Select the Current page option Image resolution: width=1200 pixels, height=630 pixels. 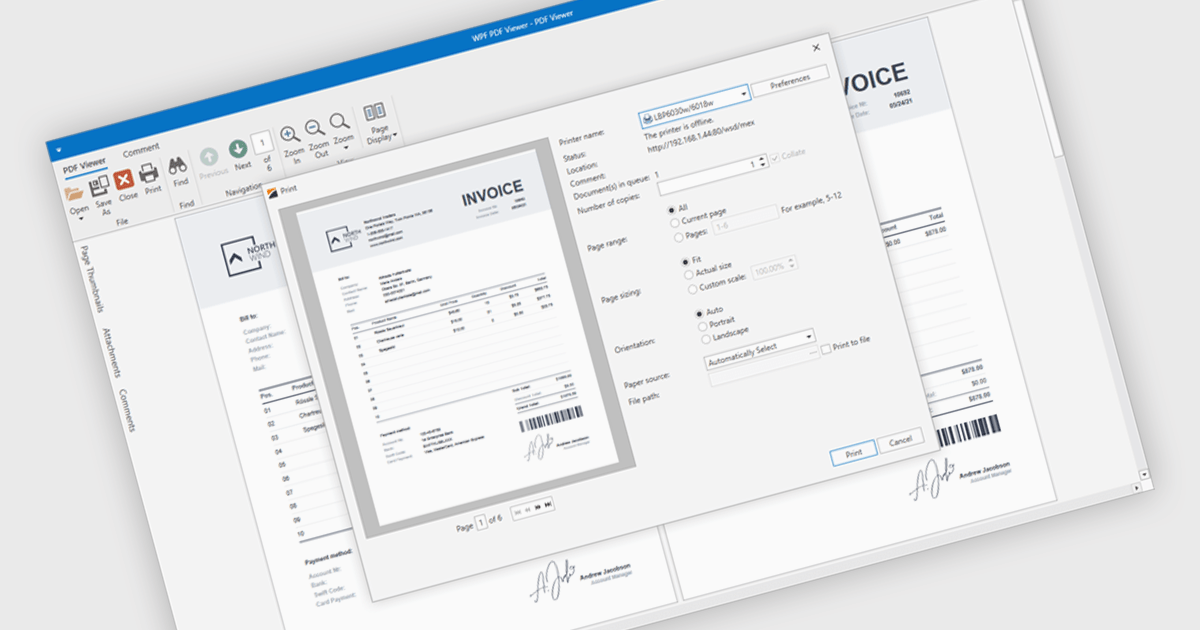673,224
